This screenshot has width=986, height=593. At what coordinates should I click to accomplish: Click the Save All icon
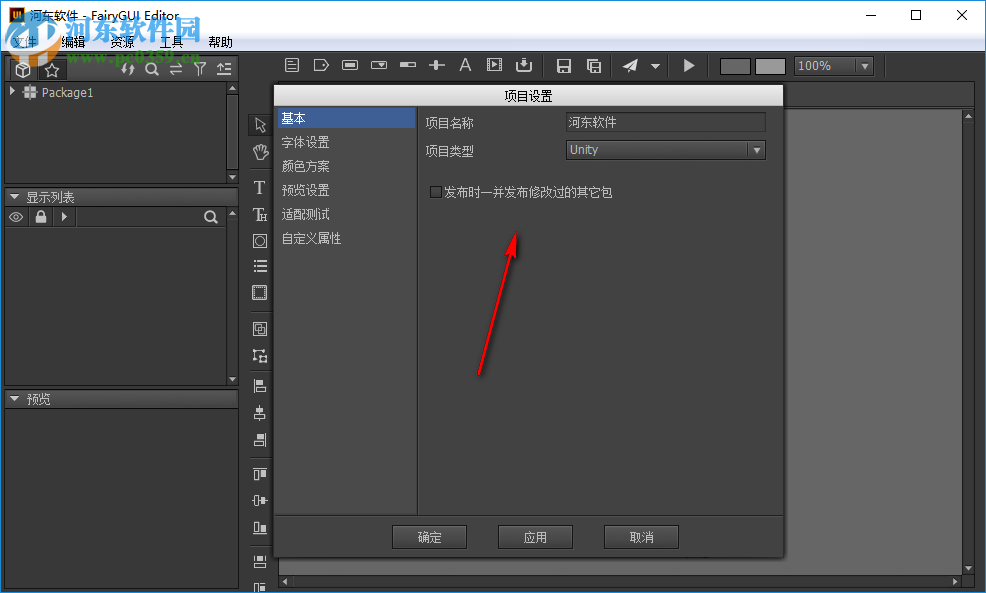pyautogui.click(x=594, y=65)
